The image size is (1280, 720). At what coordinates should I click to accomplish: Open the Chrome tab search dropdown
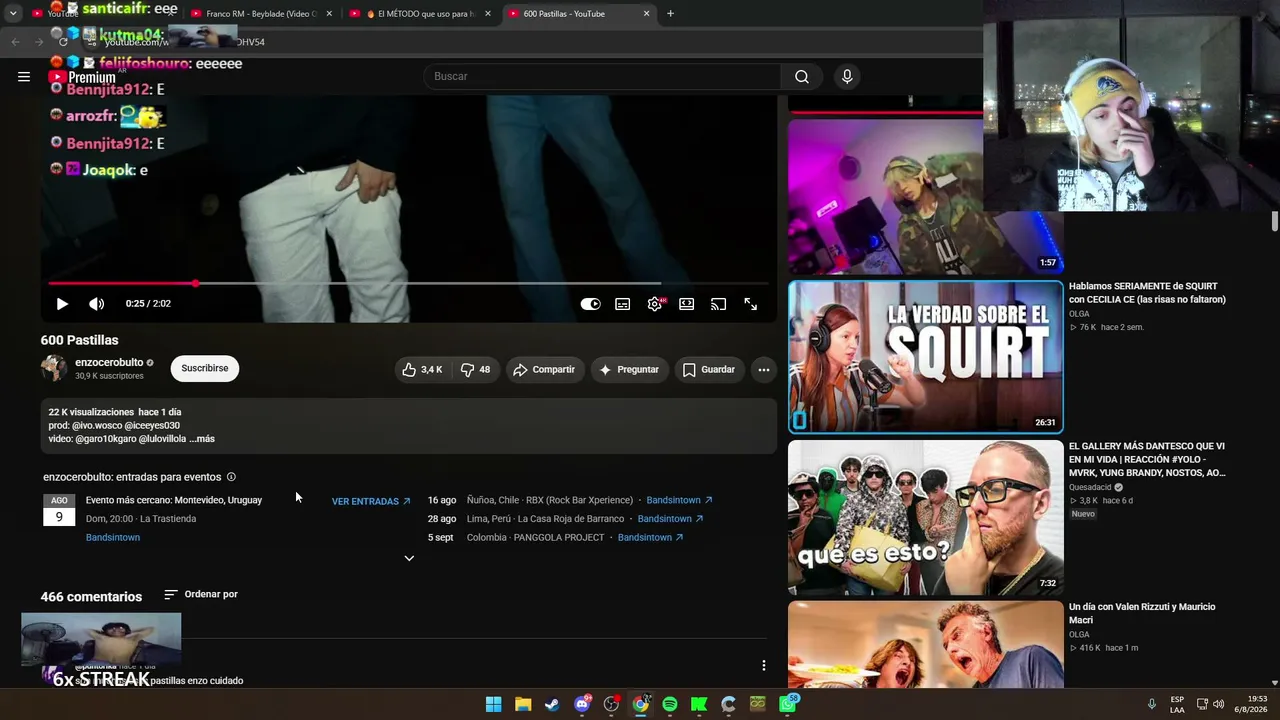(13, 14)
